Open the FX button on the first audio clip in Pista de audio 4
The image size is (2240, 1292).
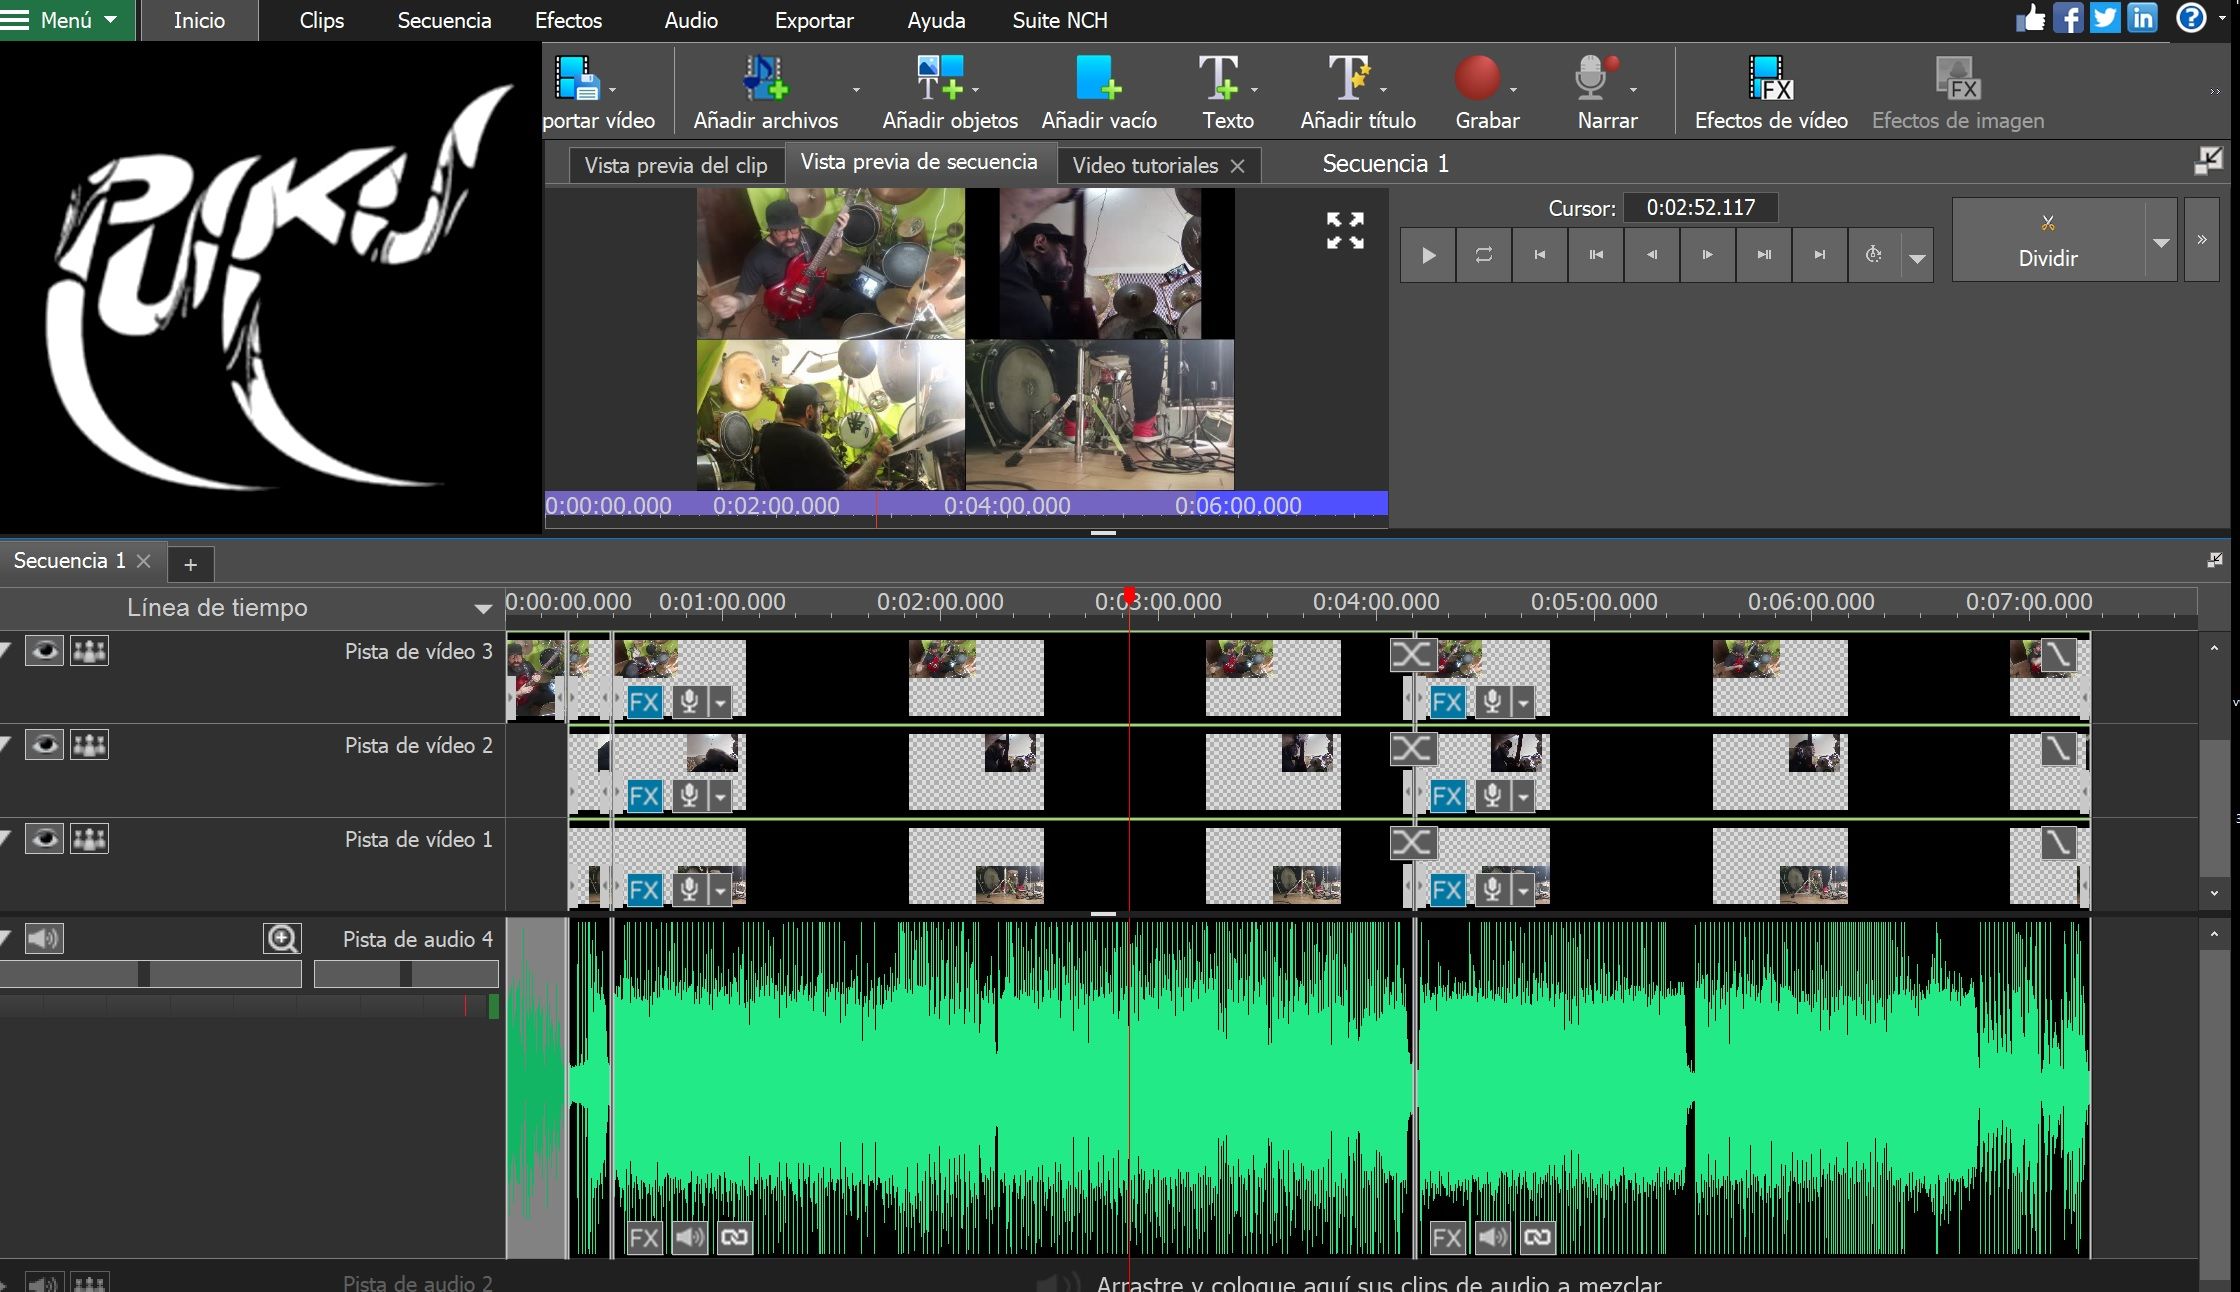point(644,1238)
